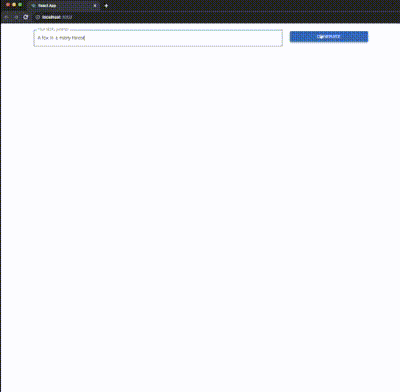This screenshot has height=392, width=400.
Task: Click the blue Generate button
Action: click(329, 37)
